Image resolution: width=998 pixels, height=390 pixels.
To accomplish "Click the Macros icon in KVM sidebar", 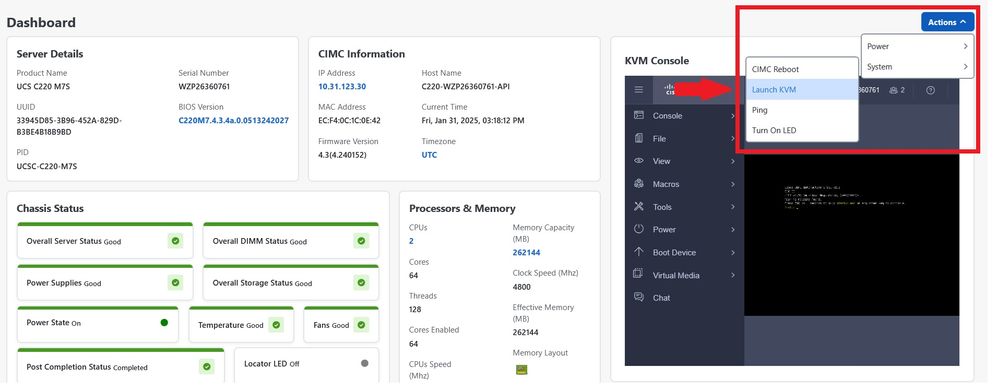I will (x=639, y=184).
